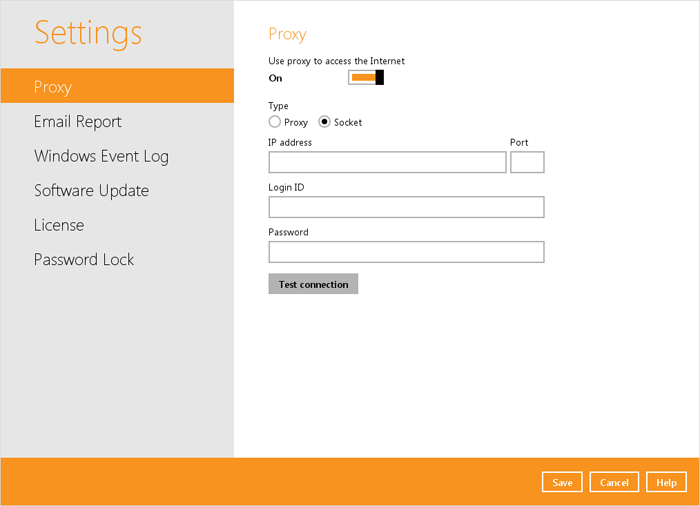Image resolution: width=700 pixels, height=506 pixels.
Task: Go to Windows Event Log settings
Action: 101,156
